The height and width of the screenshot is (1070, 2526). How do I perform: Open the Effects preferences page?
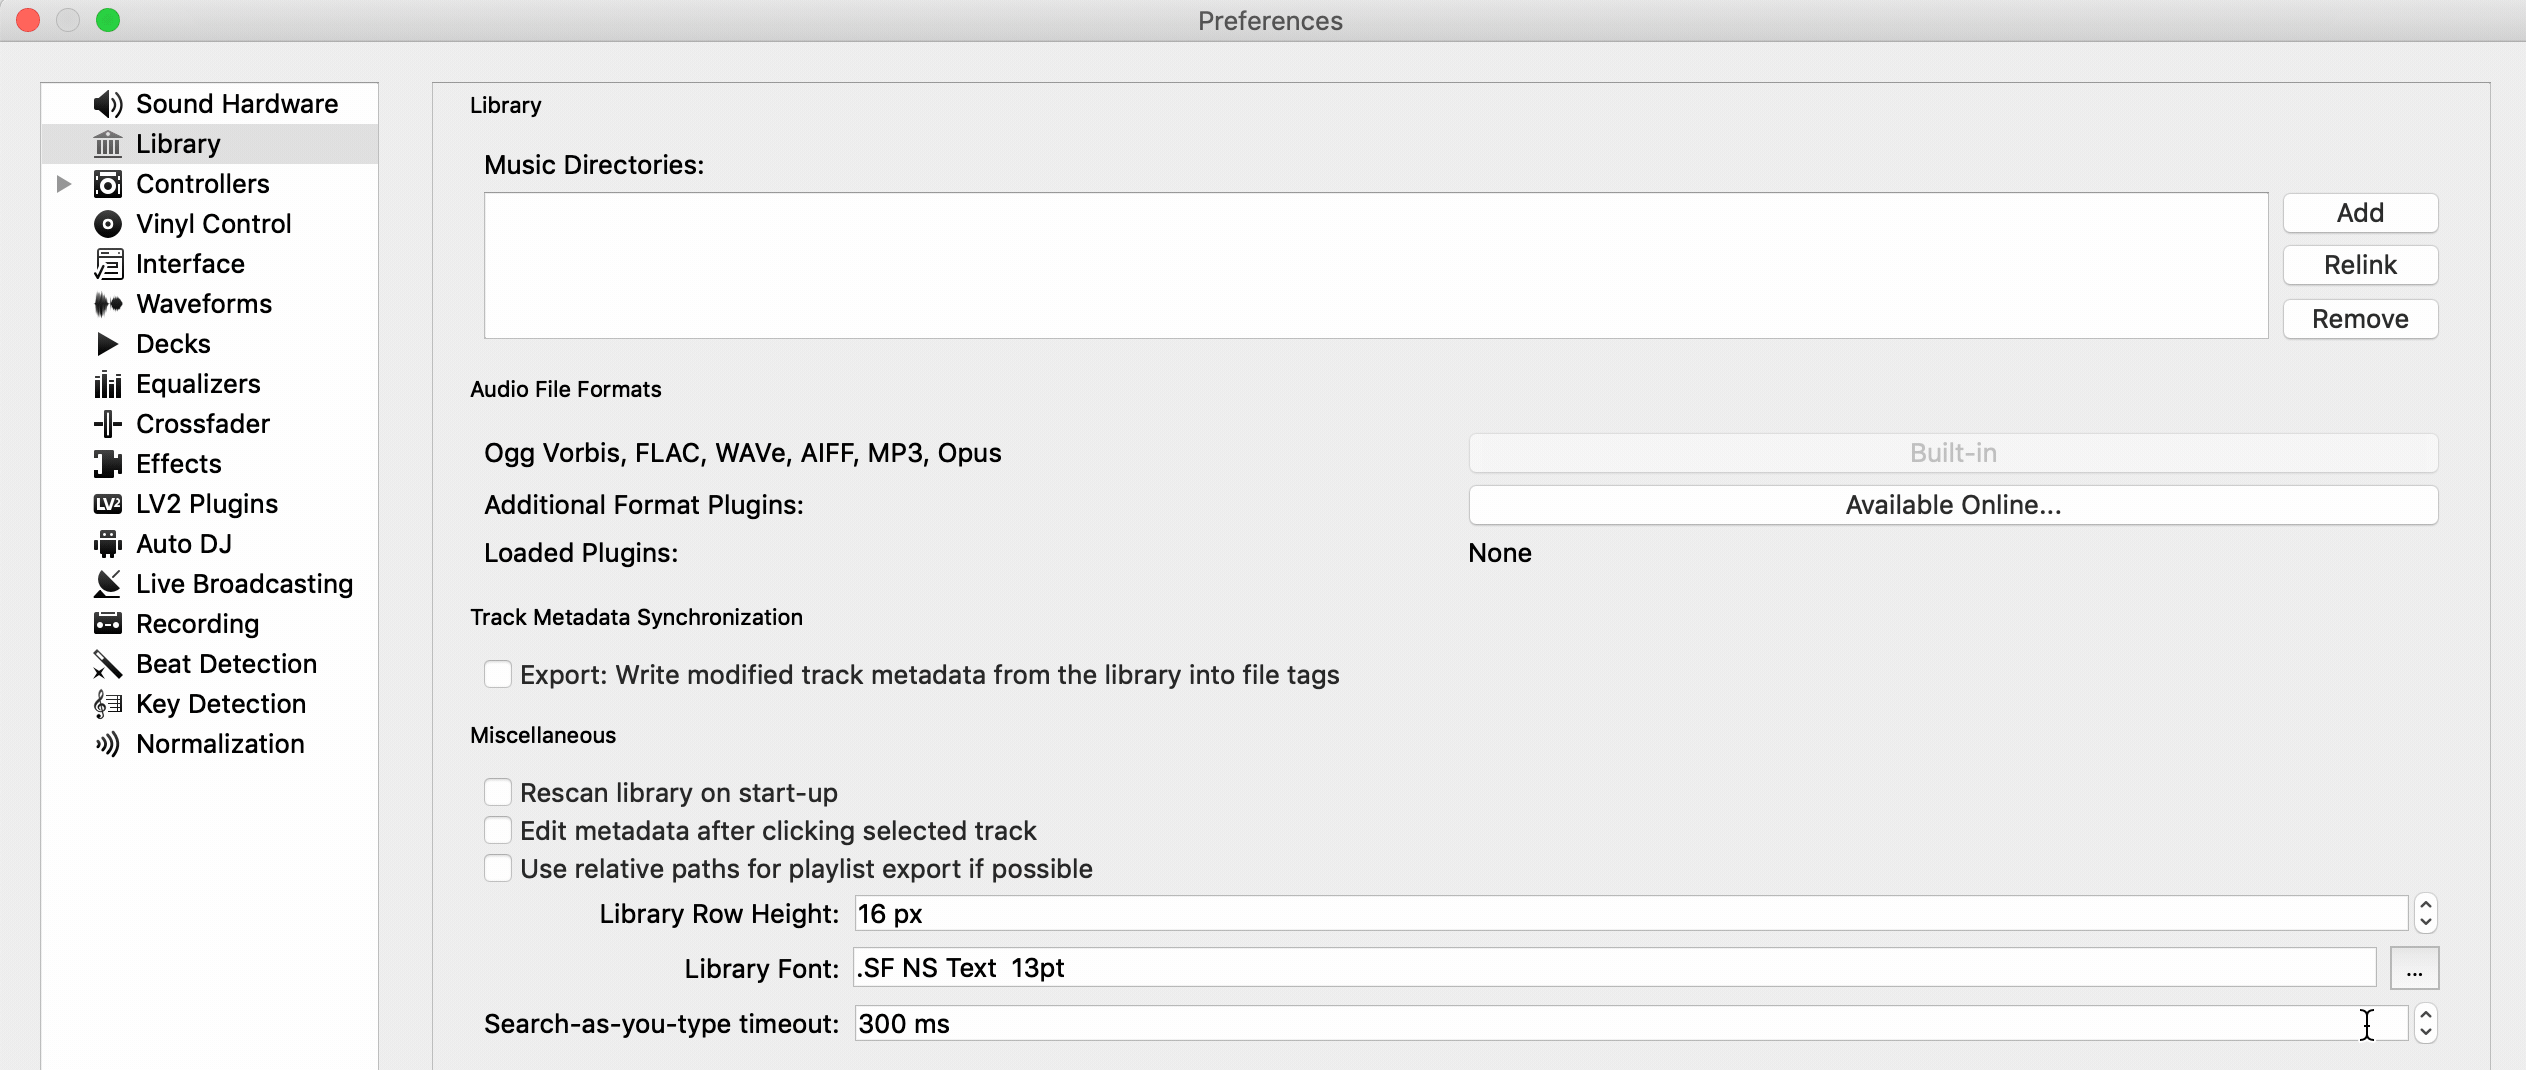pyautogui.click(x=179, y=464)
